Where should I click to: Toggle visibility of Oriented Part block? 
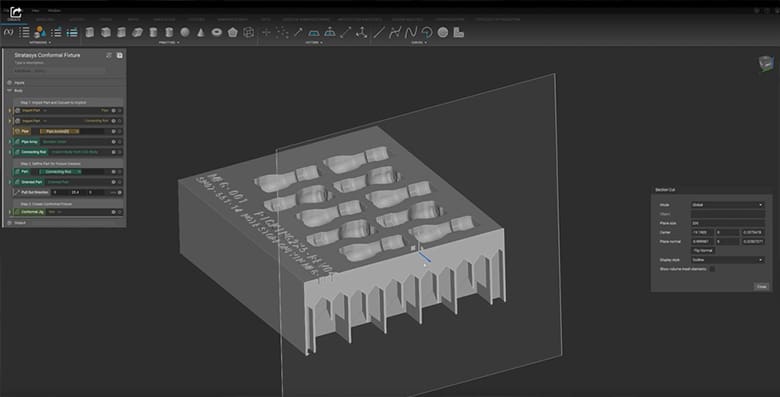pyautogui.click(x=113, y=182)
